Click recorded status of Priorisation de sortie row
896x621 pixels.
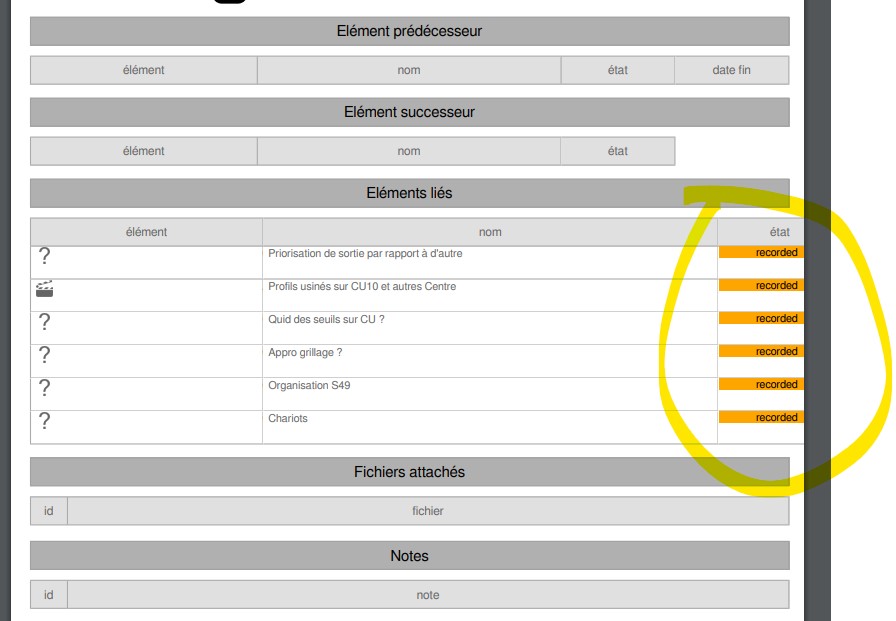point(761,253)
